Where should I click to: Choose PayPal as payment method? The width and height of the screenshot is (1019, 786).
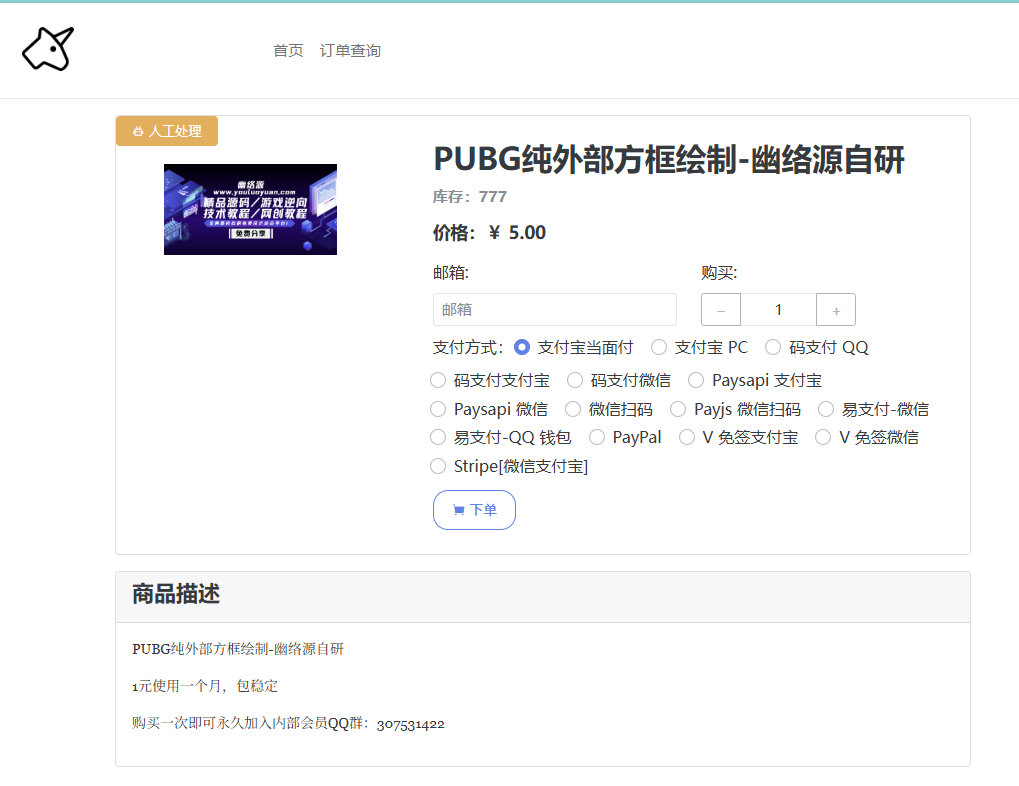597,437
